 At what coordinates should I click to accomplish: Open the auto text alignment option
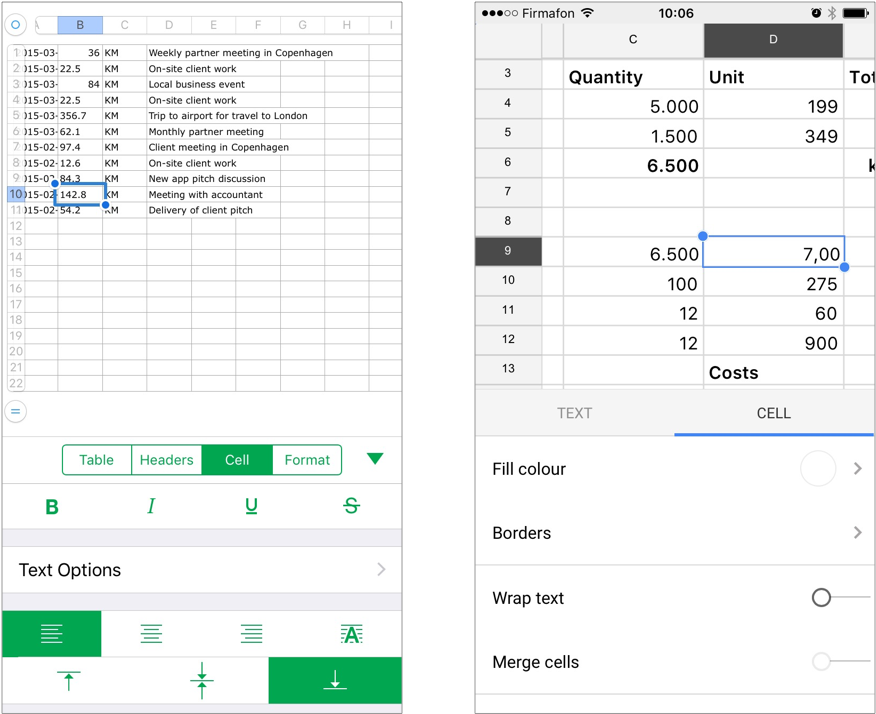tap(351, 633)
